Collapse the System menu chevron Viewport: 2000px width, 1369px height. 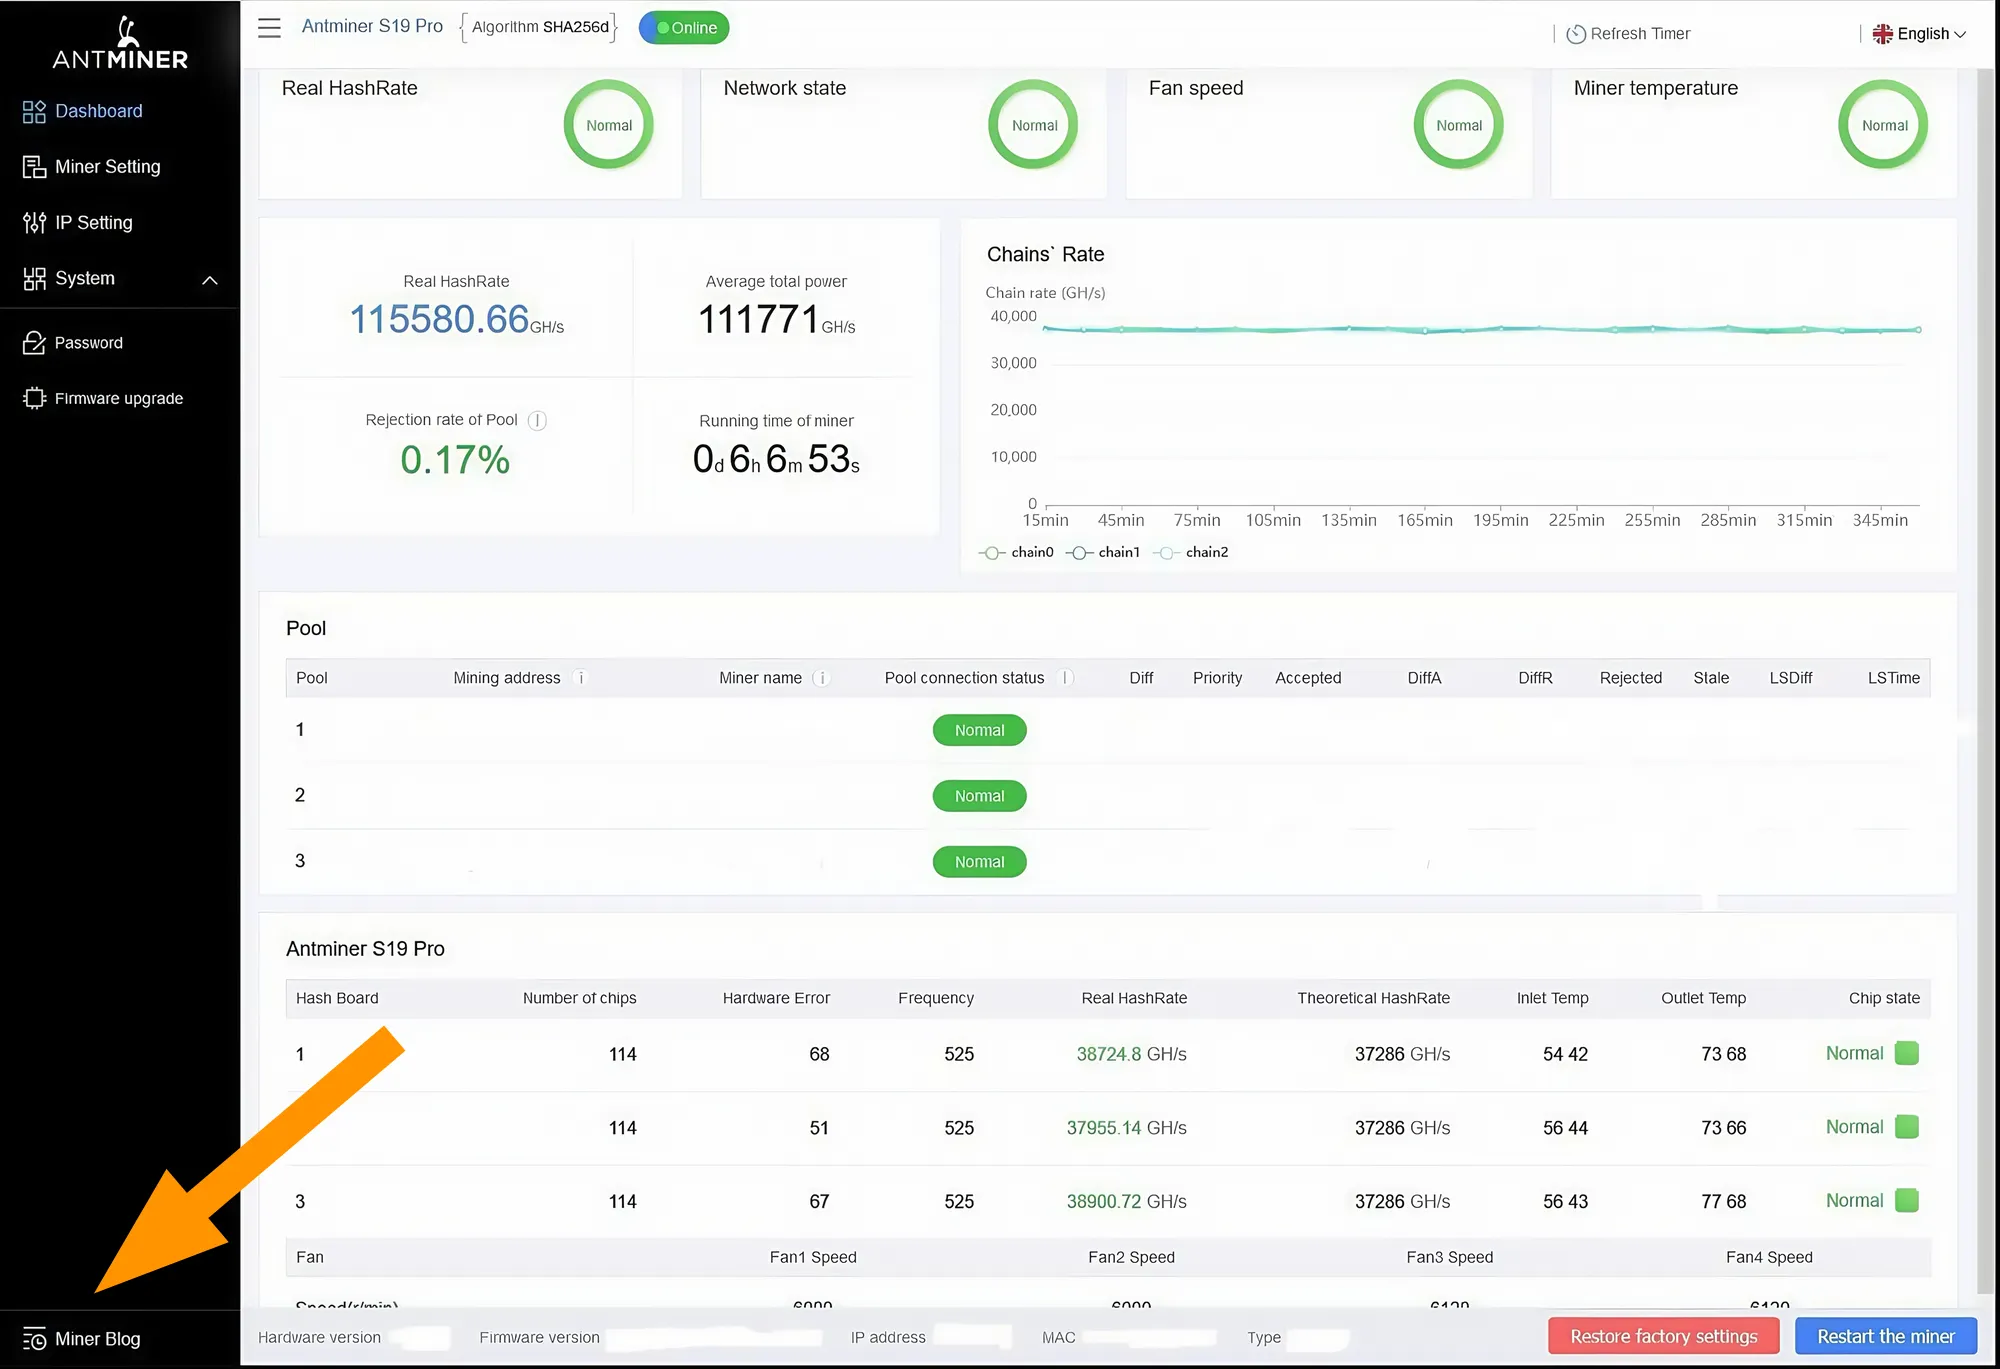pyautogui.click(x=210, y=280)
